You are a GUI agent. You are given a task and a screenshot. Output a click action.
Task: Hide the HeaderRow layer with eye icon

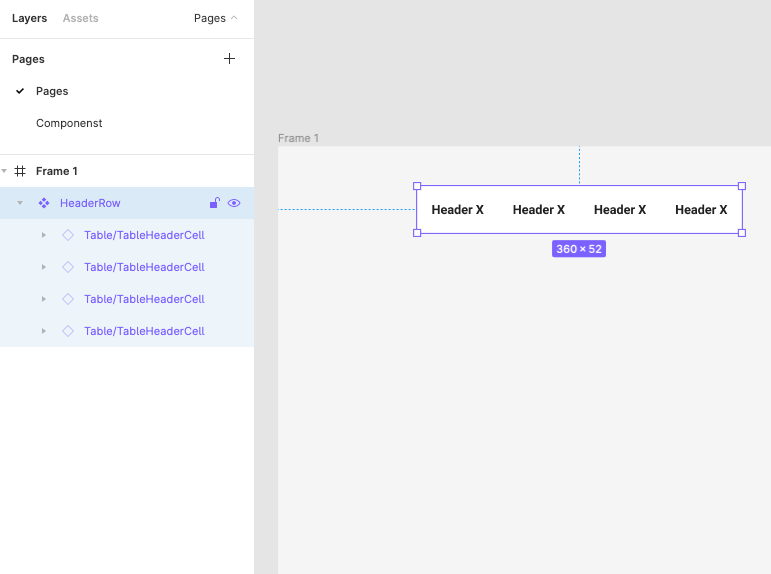[x=234, y=203]
